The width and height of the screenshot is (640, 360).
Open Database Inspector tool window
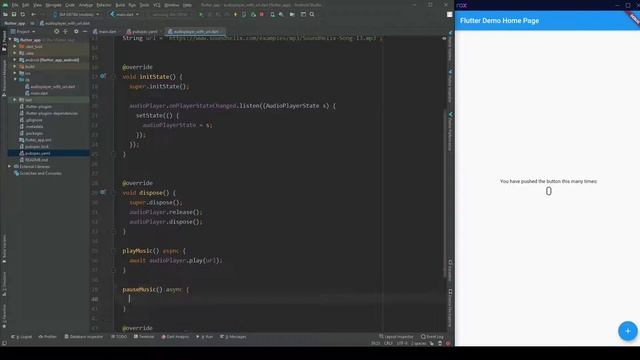pyautogui.click(x=84, y=337)
